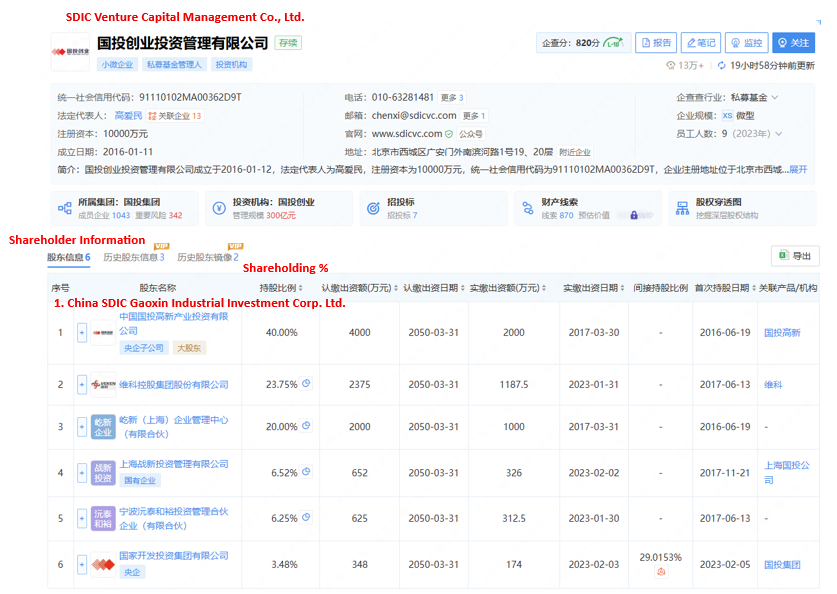The height and width of the screenshot is (594, 837).
Task: Open indirect holding chain icon under 29.0153%
Action: click(x=660, y=572)
